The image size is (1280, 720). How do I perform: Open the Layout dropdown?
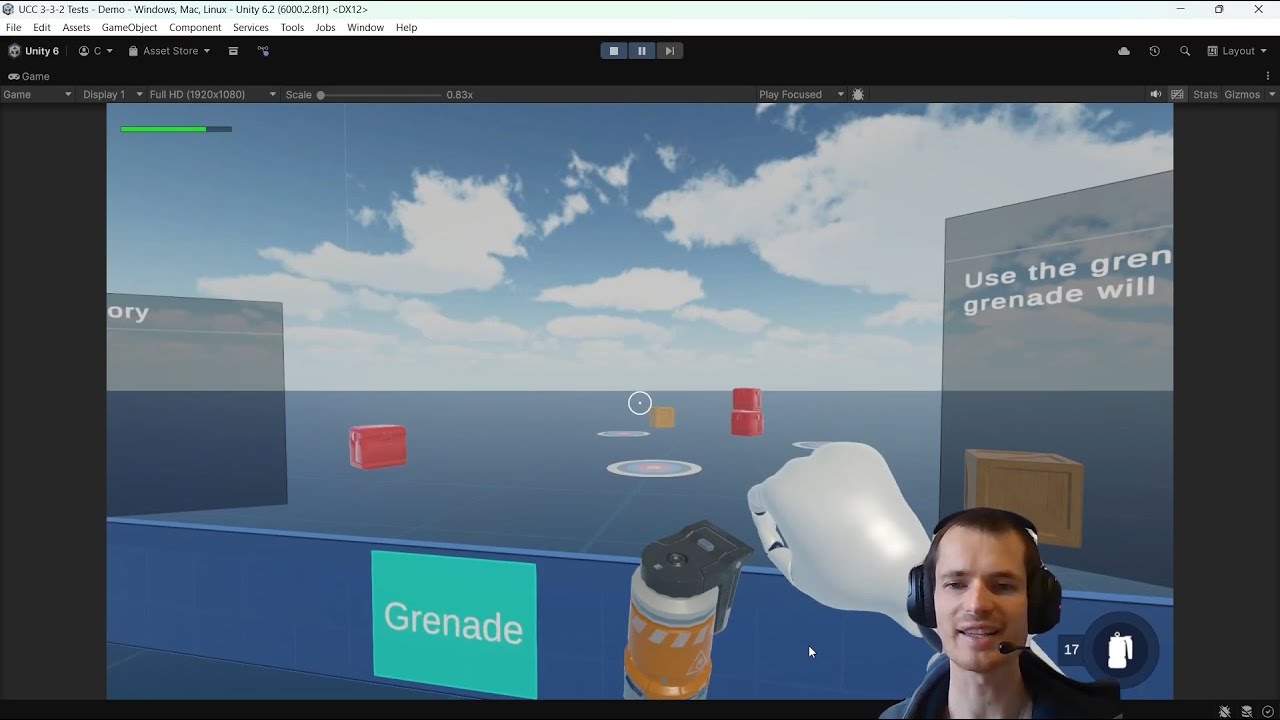click(1237, 51)
